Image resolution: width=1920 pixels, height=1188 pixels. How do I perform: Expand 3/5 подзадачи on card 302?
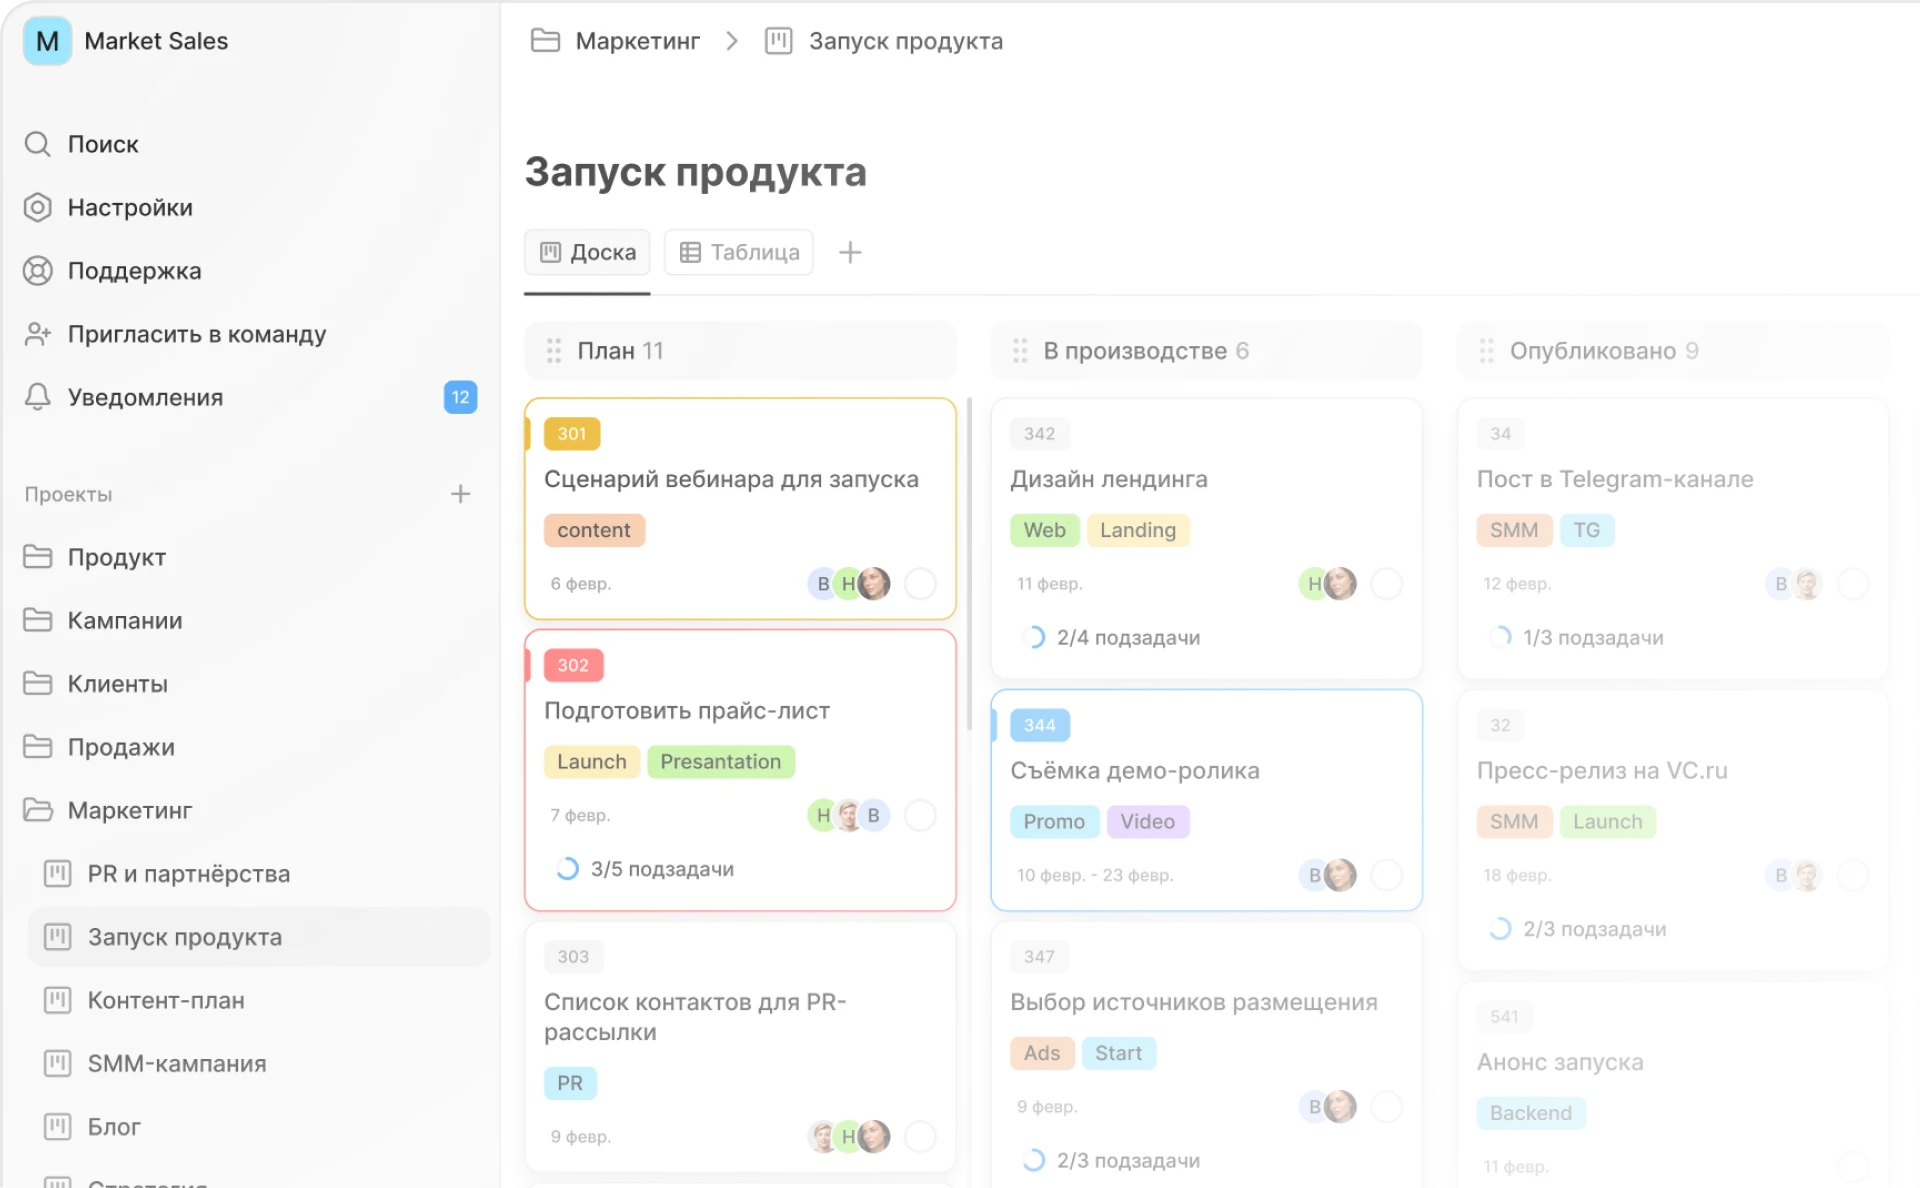click(x=644, y=869)
